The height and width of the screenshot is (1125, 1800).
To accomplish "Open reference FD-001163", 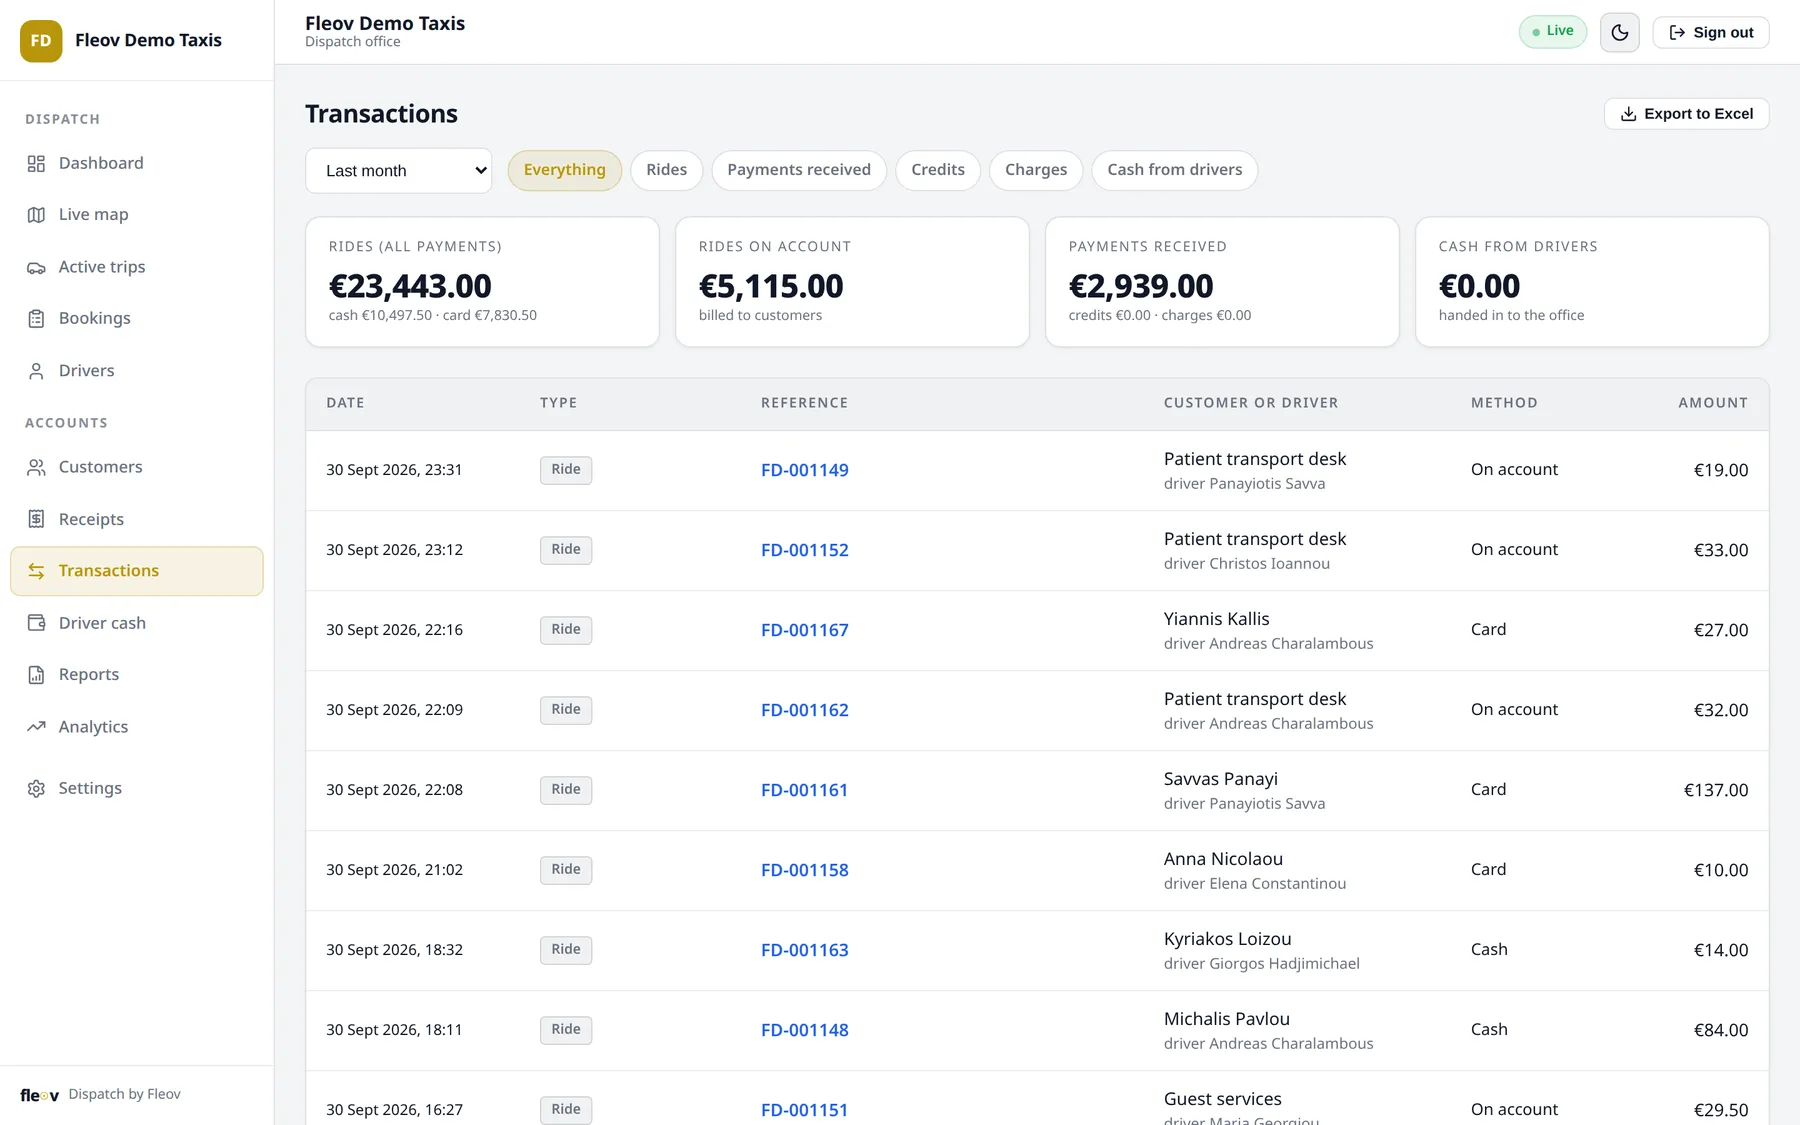I will [x=805, y=950].
